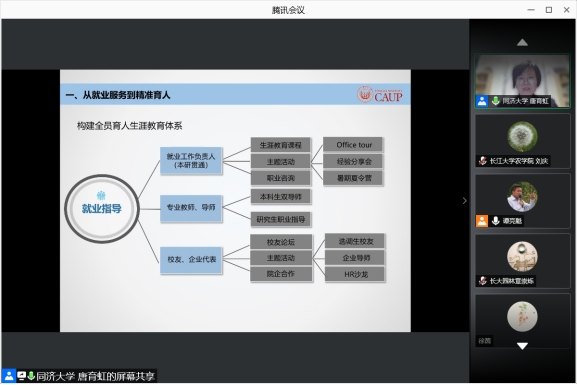Screen dimensions: 577x385
Task: Click 同济大学 唐育虹 green microphone icon
Action: [x=496, y=100]
